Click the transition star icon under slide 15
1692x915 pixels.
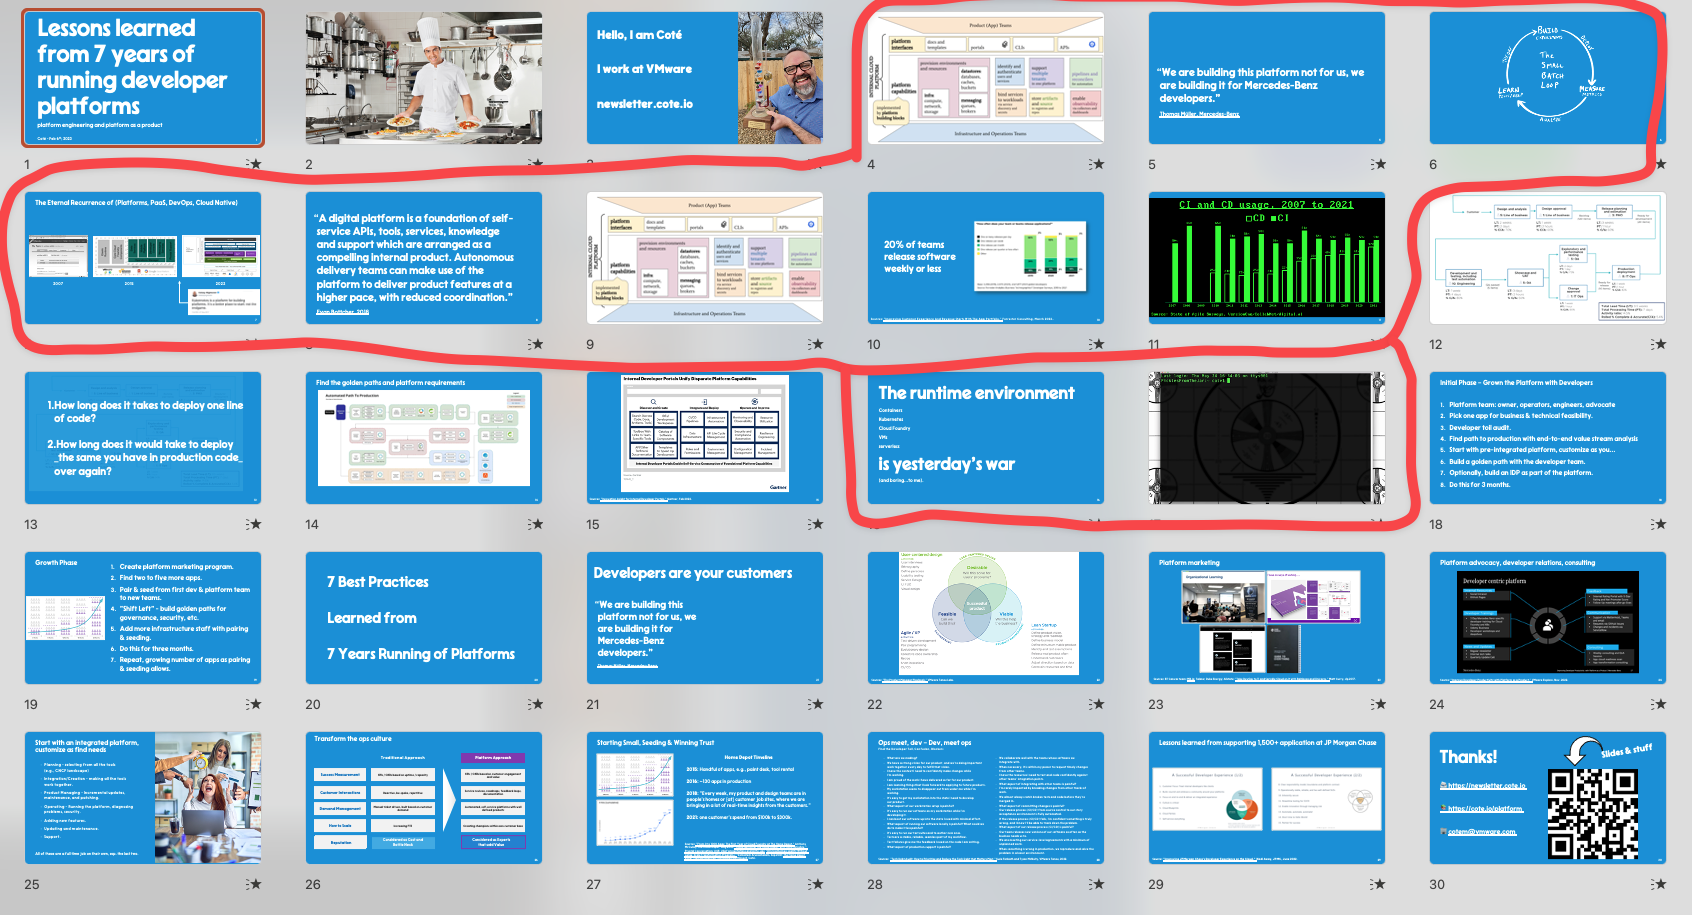pyautogui.click(x=817, y=524)
